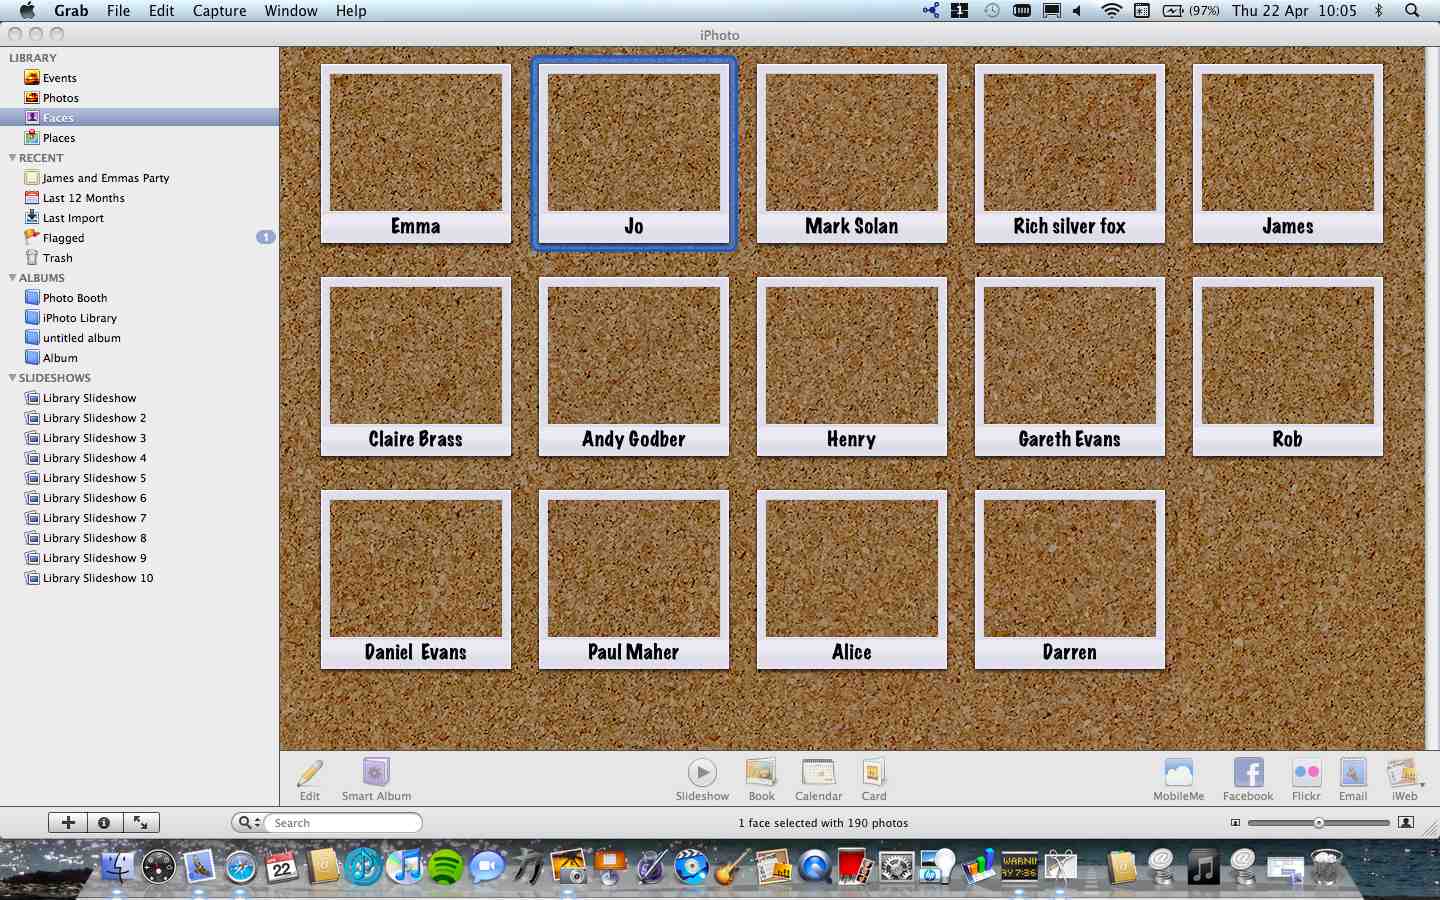This screenshot has width=1440, height=900.
Task: Click the add (+) button
Action: click(68, 822)
